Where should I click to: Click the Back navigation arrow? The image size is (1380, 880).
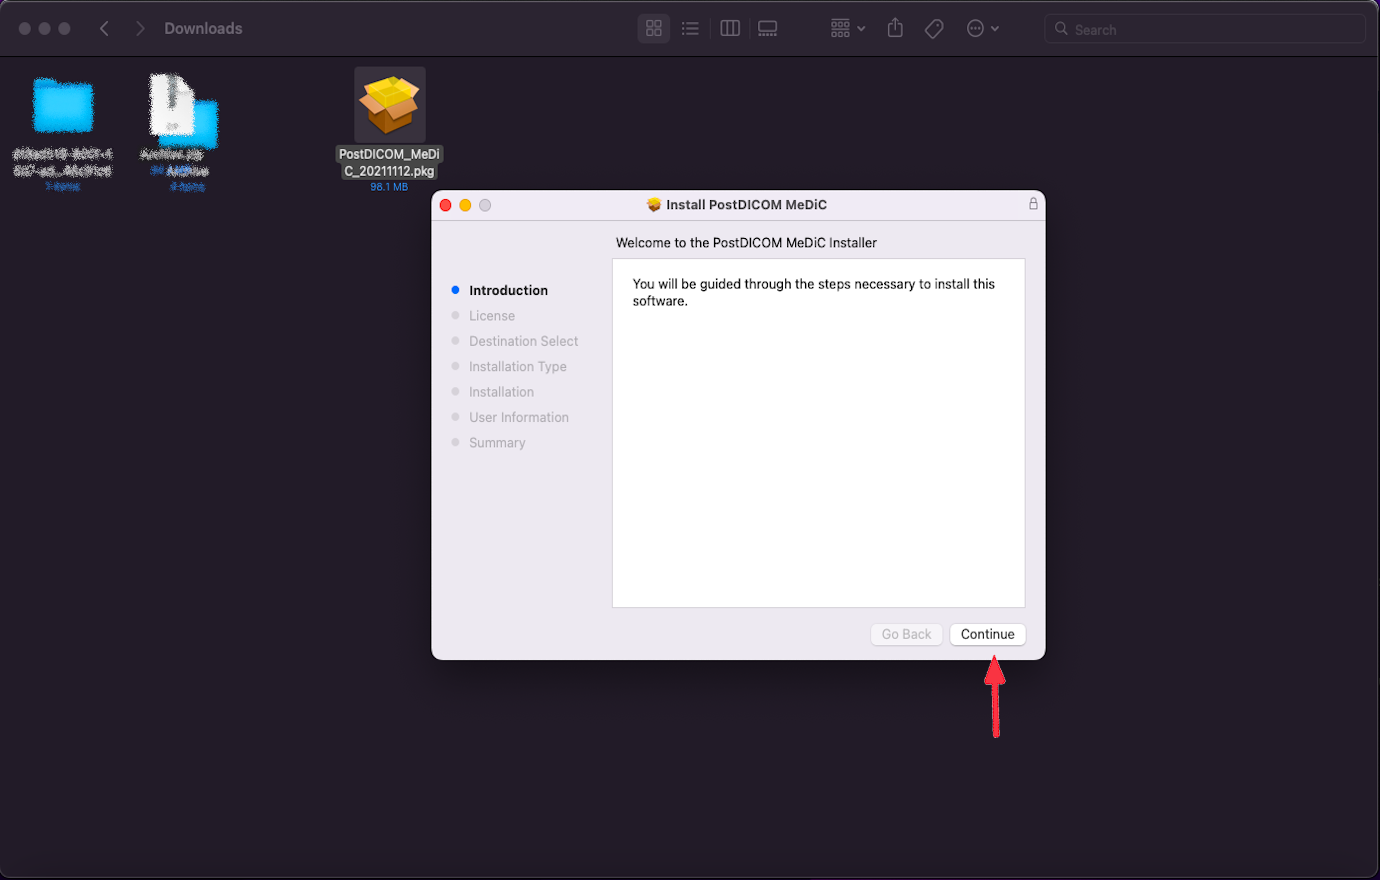click(x=104, y=28)
